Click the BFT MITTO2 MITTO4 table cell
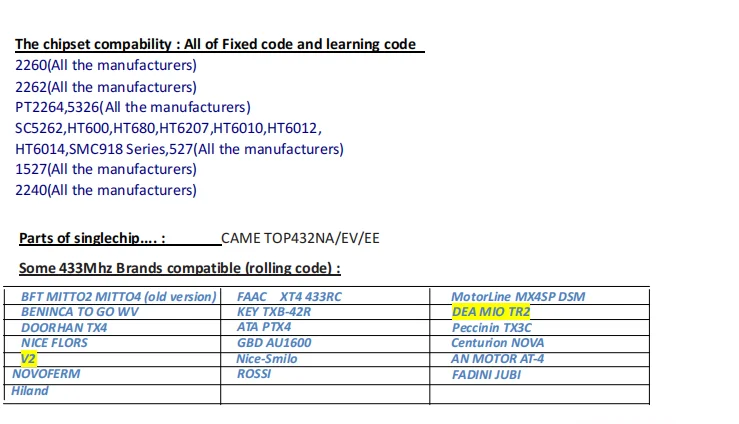739x424 pixels. coord(118,297)
